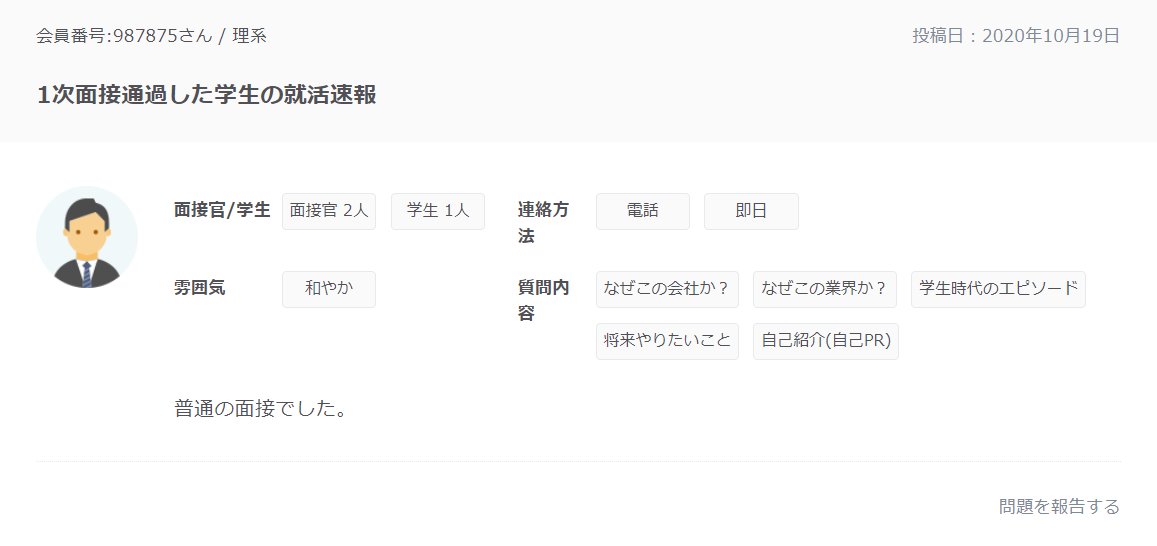Click the businessman avatar icon
Image resolution: width=1157 pixels, height=546 pixels.
(87, 237)
